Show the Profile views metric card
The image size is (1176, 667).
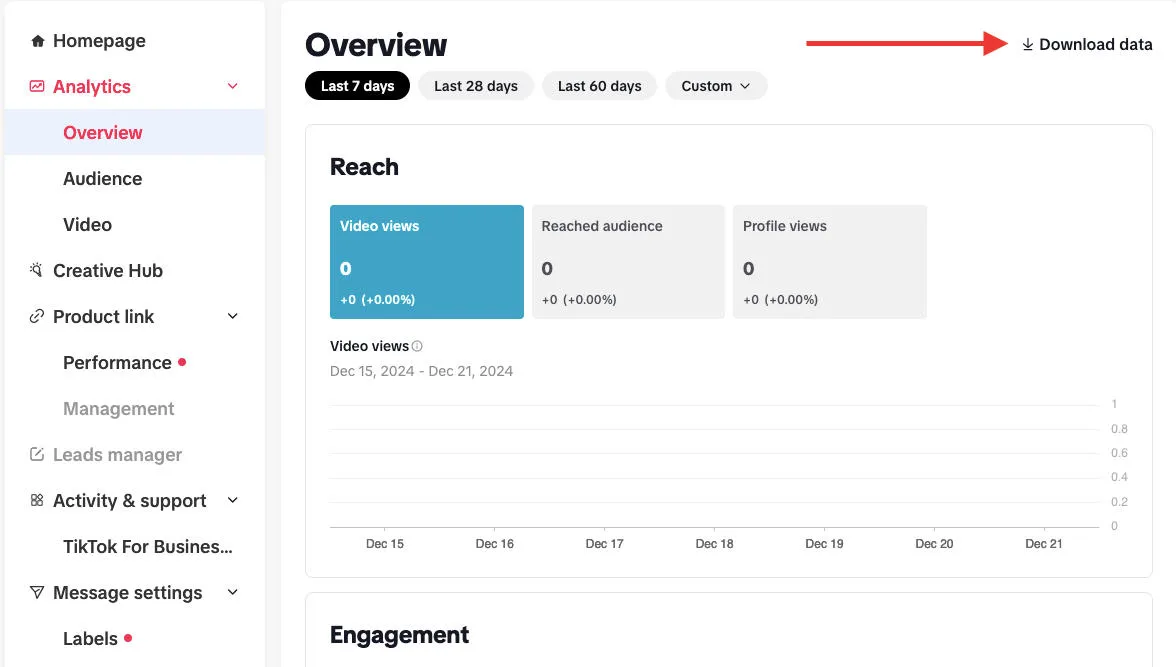click(829, 262)
